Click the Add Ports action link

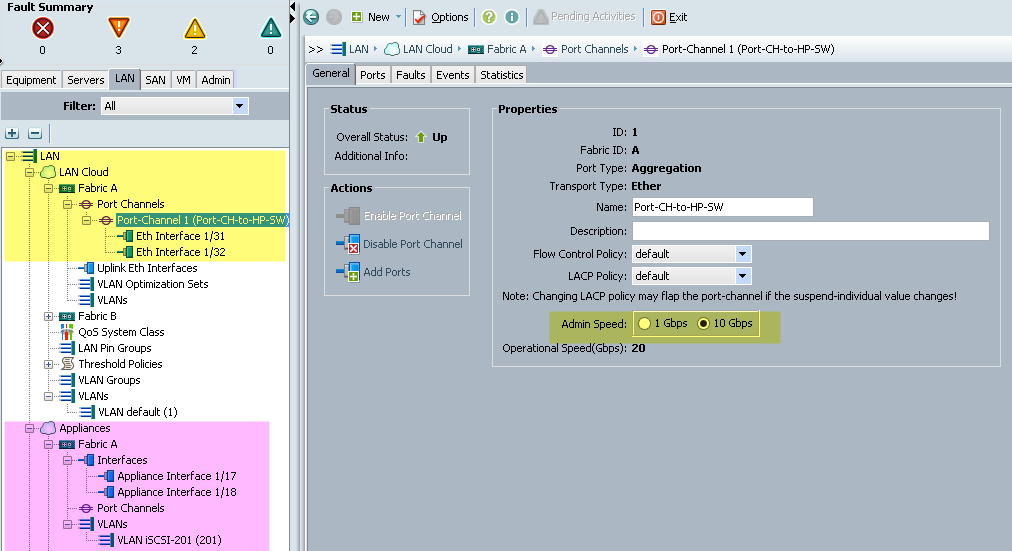point(387,272)
